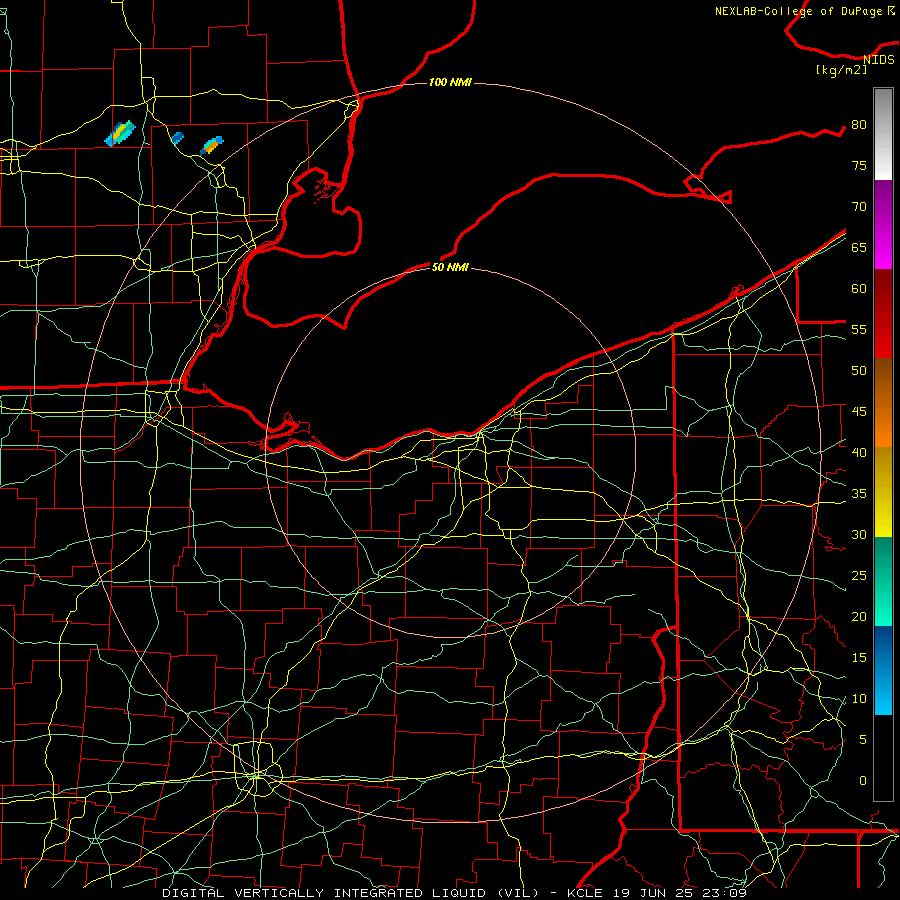900x900 pixels.
Task: Click the green-teal segment of the color bar
Action: coord(883,581)
